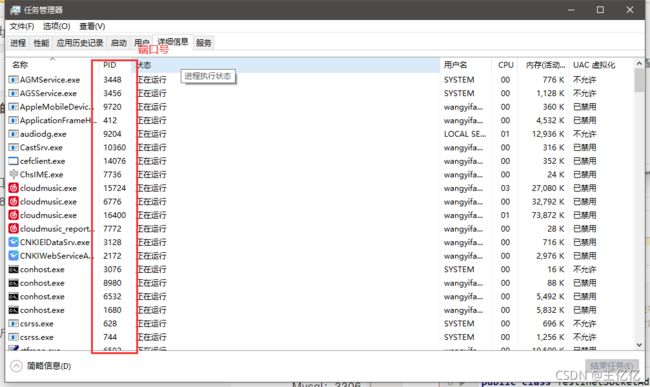Select the audiodg.exe process name
The height and width of the screenshot is (387, 650).
point(43,134)
